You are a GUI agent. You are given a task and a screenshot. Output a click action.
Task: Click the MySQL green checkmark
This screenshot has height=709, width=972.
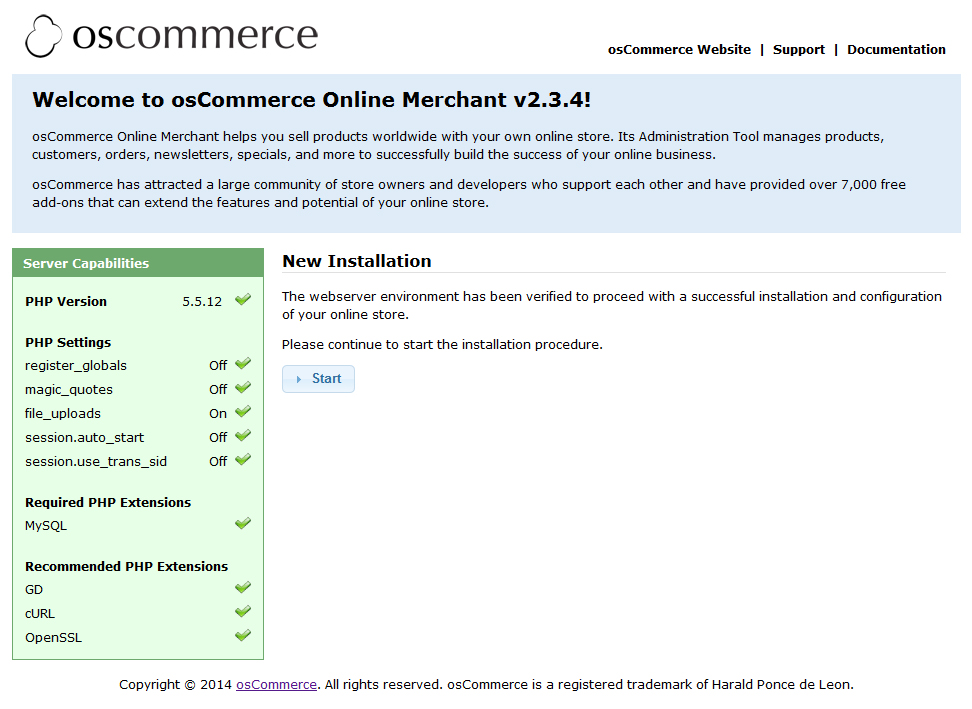click(243, 524)
